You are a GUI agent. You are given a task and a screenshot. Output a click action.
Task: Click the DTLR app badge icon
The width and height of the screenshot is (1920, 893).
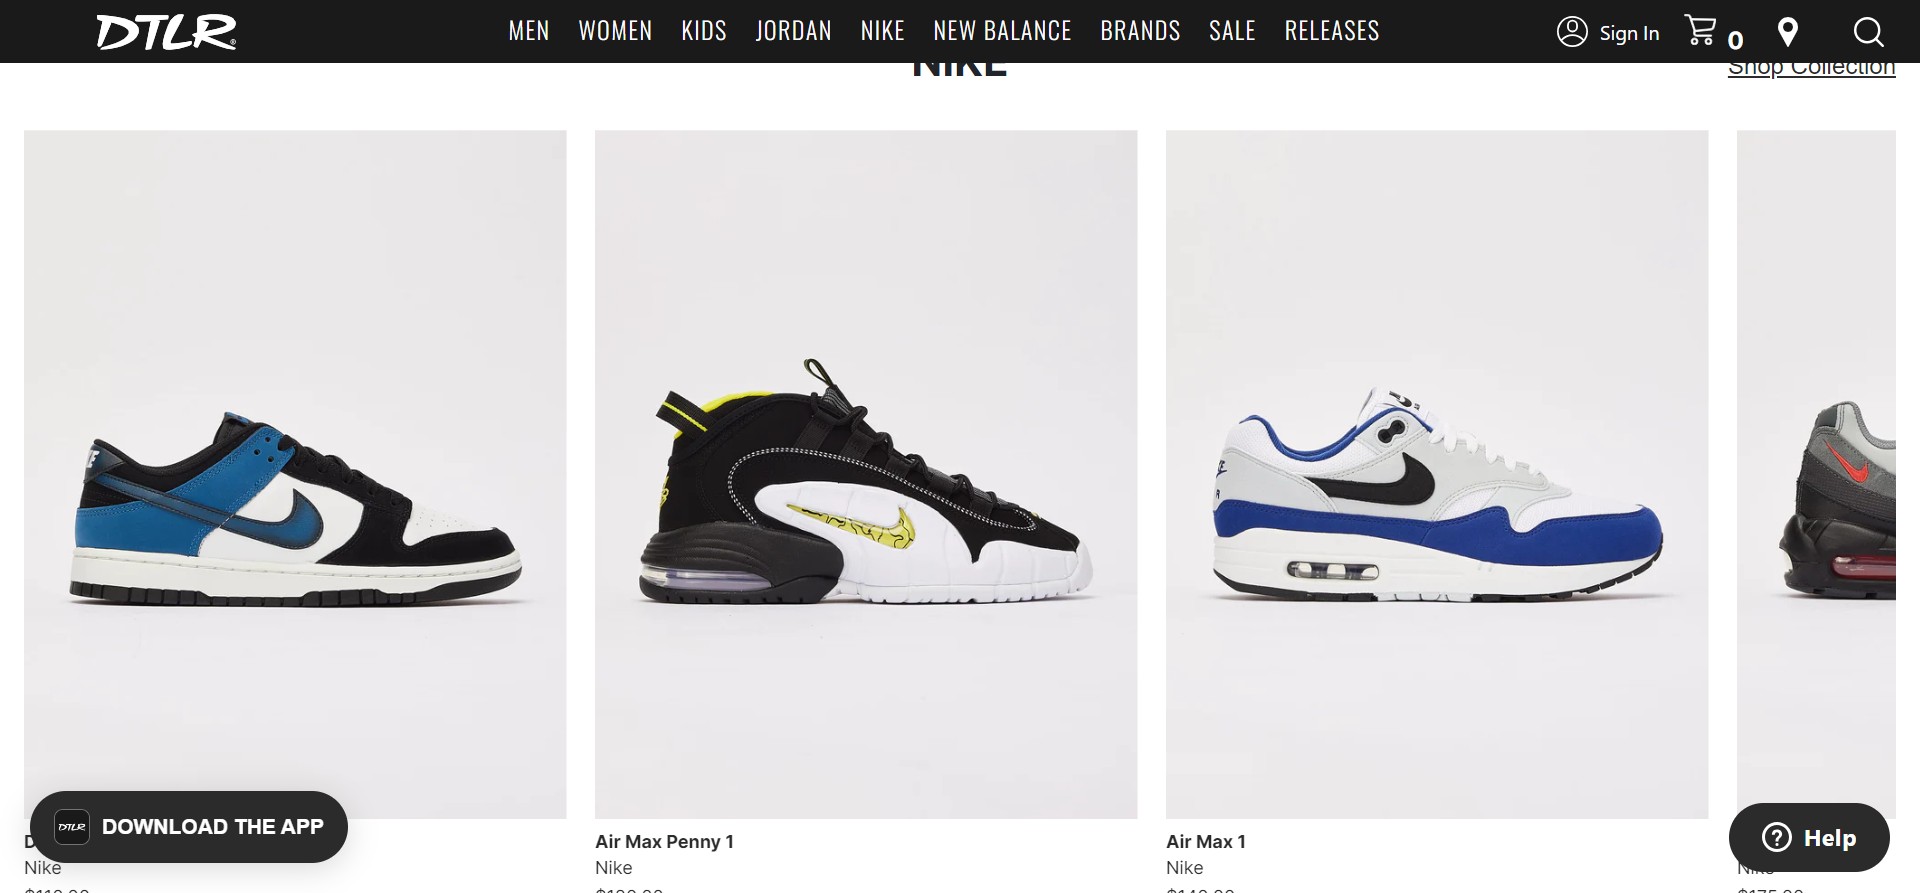(72, 827)
